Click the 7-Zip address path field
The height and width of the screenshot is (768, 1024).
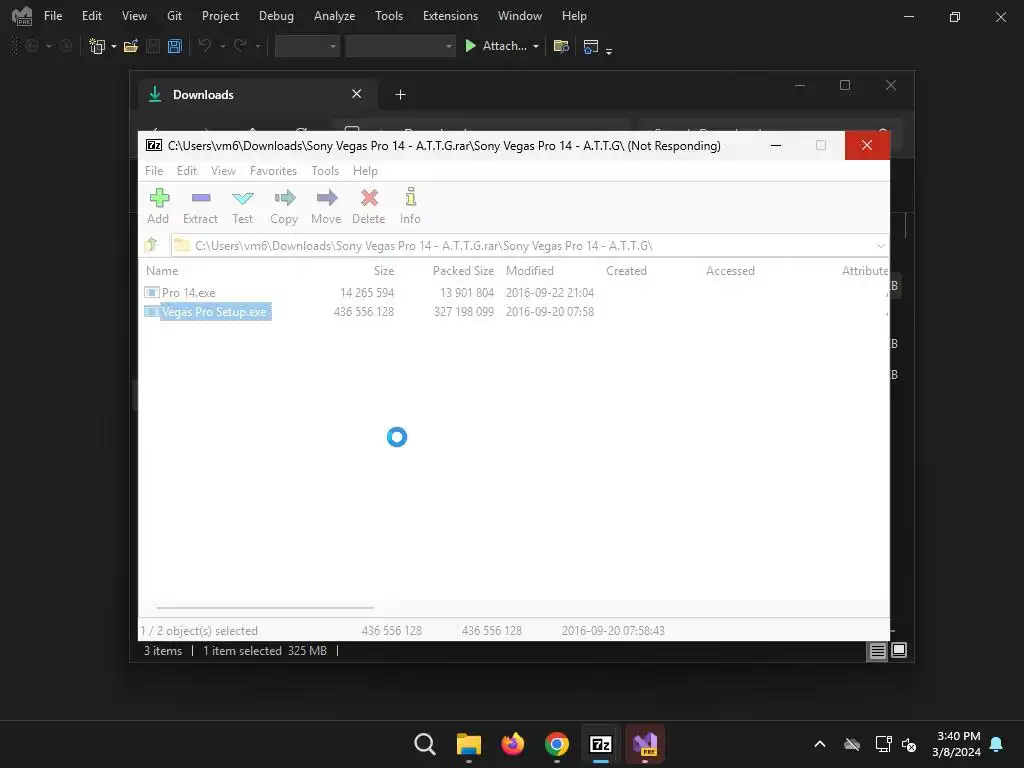[530, 246]
